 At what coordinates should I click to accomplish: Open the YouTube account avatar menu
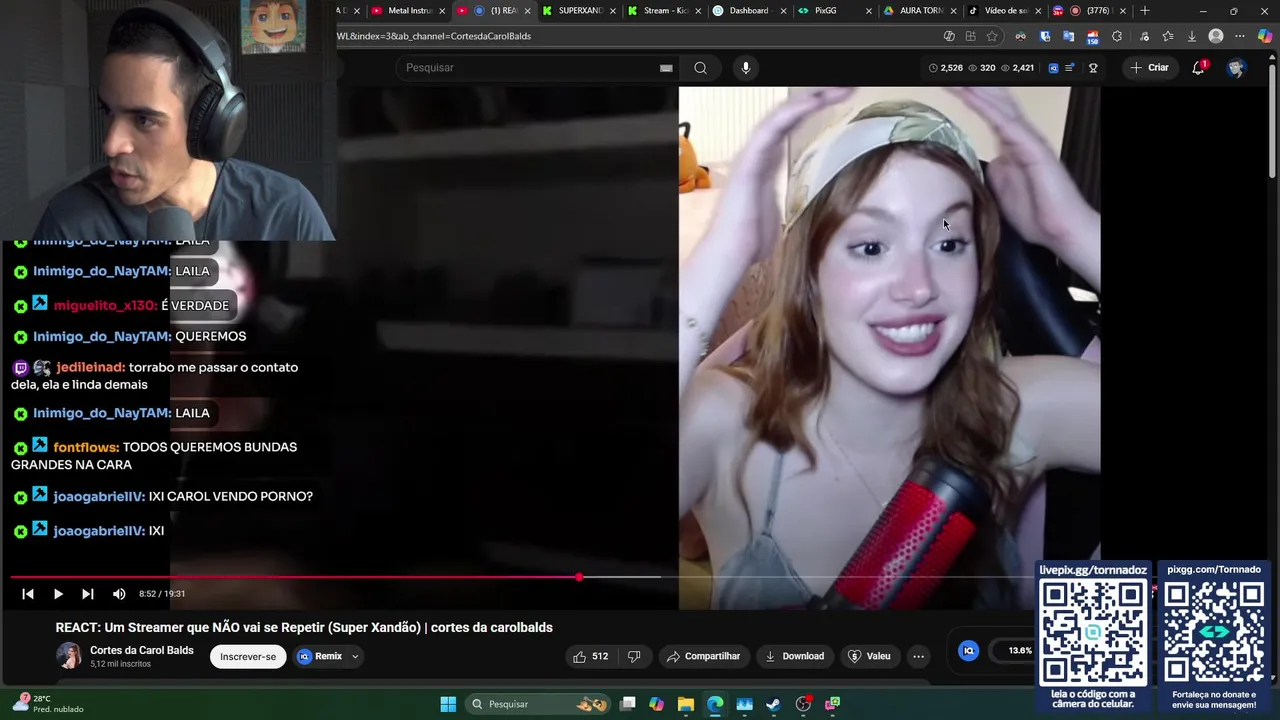coord(1236,68)
